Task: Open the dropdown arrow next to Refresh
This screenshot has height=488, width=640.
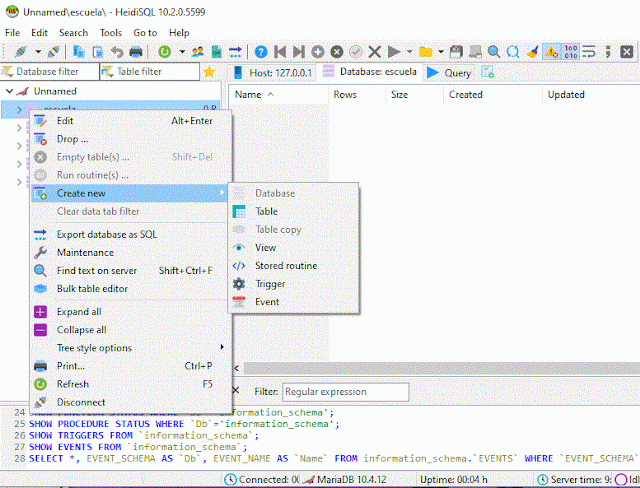Action: coord(182,52)
